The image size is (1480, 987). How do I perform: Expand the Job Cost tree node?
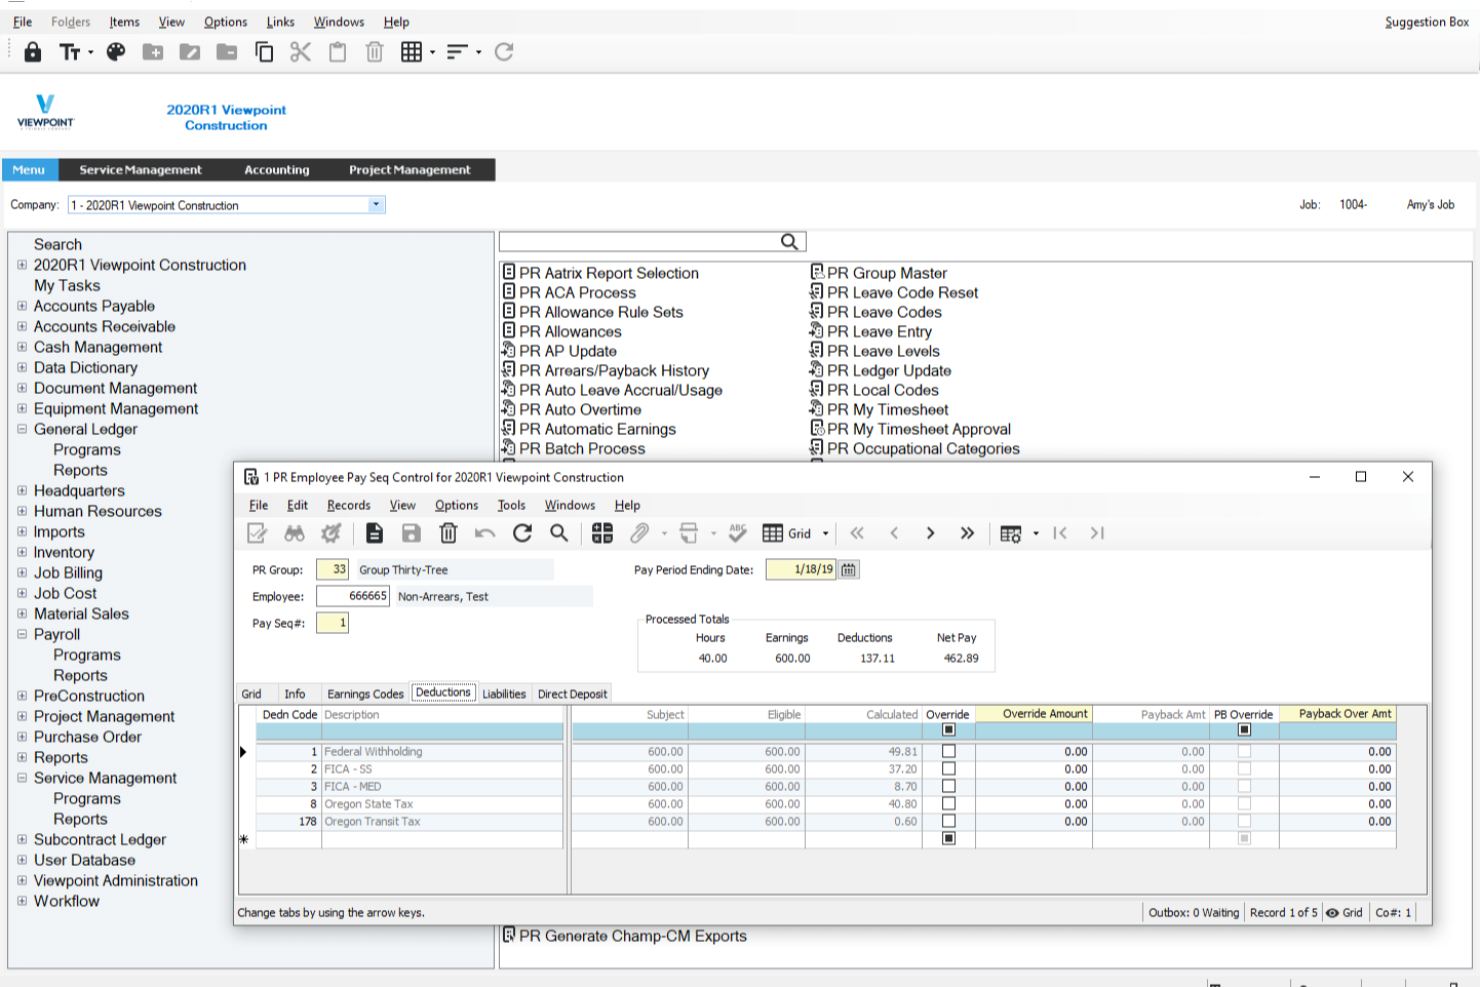(22, 593)
